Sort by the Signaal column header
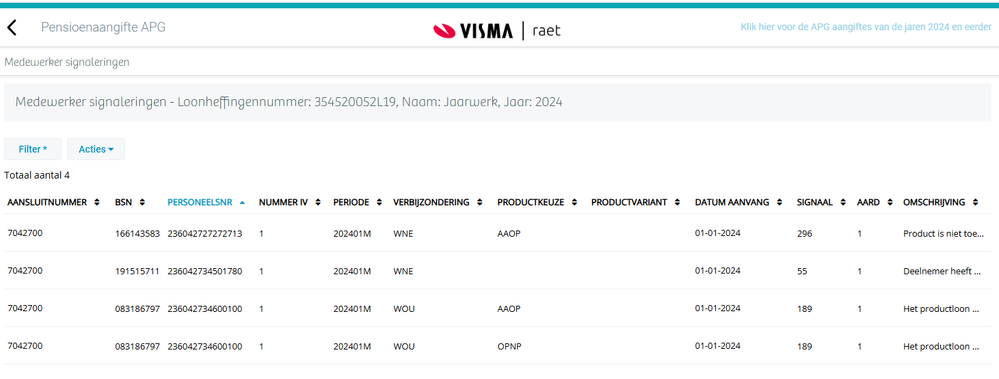Viewport: 999px width, 379px height. click(821, 202)
